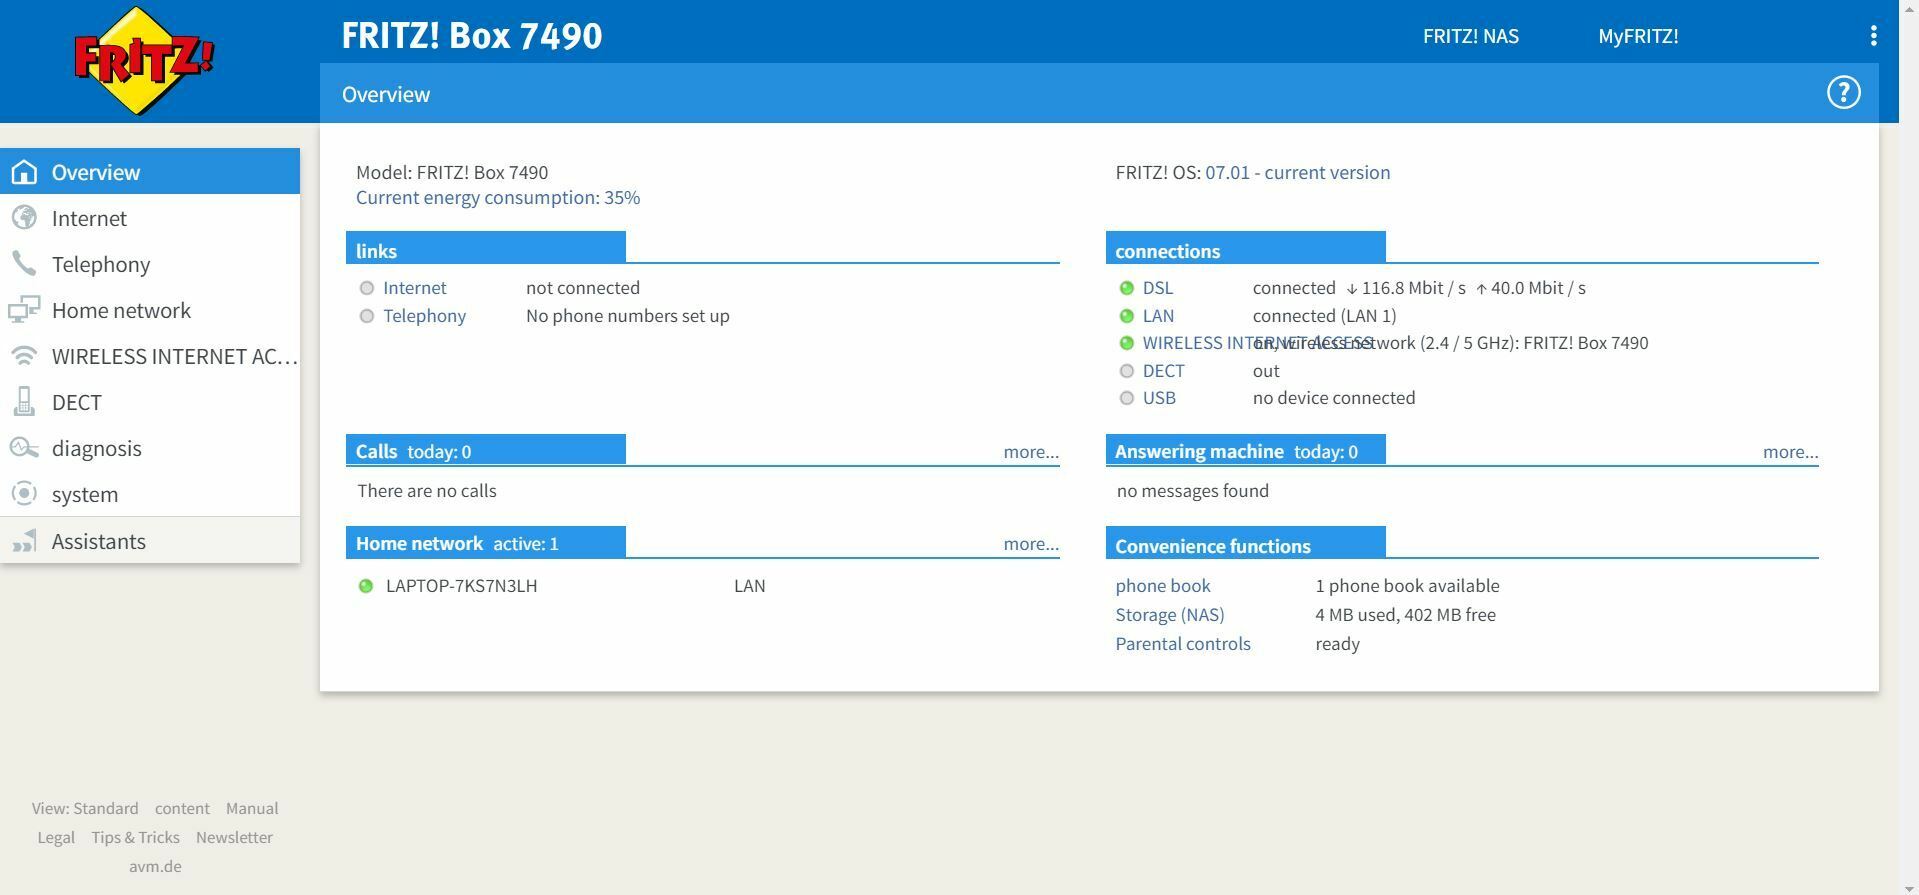This screenshot has height=895, width=1919.
Task: Open the phone book link
Action: (x=1163, y=586)
